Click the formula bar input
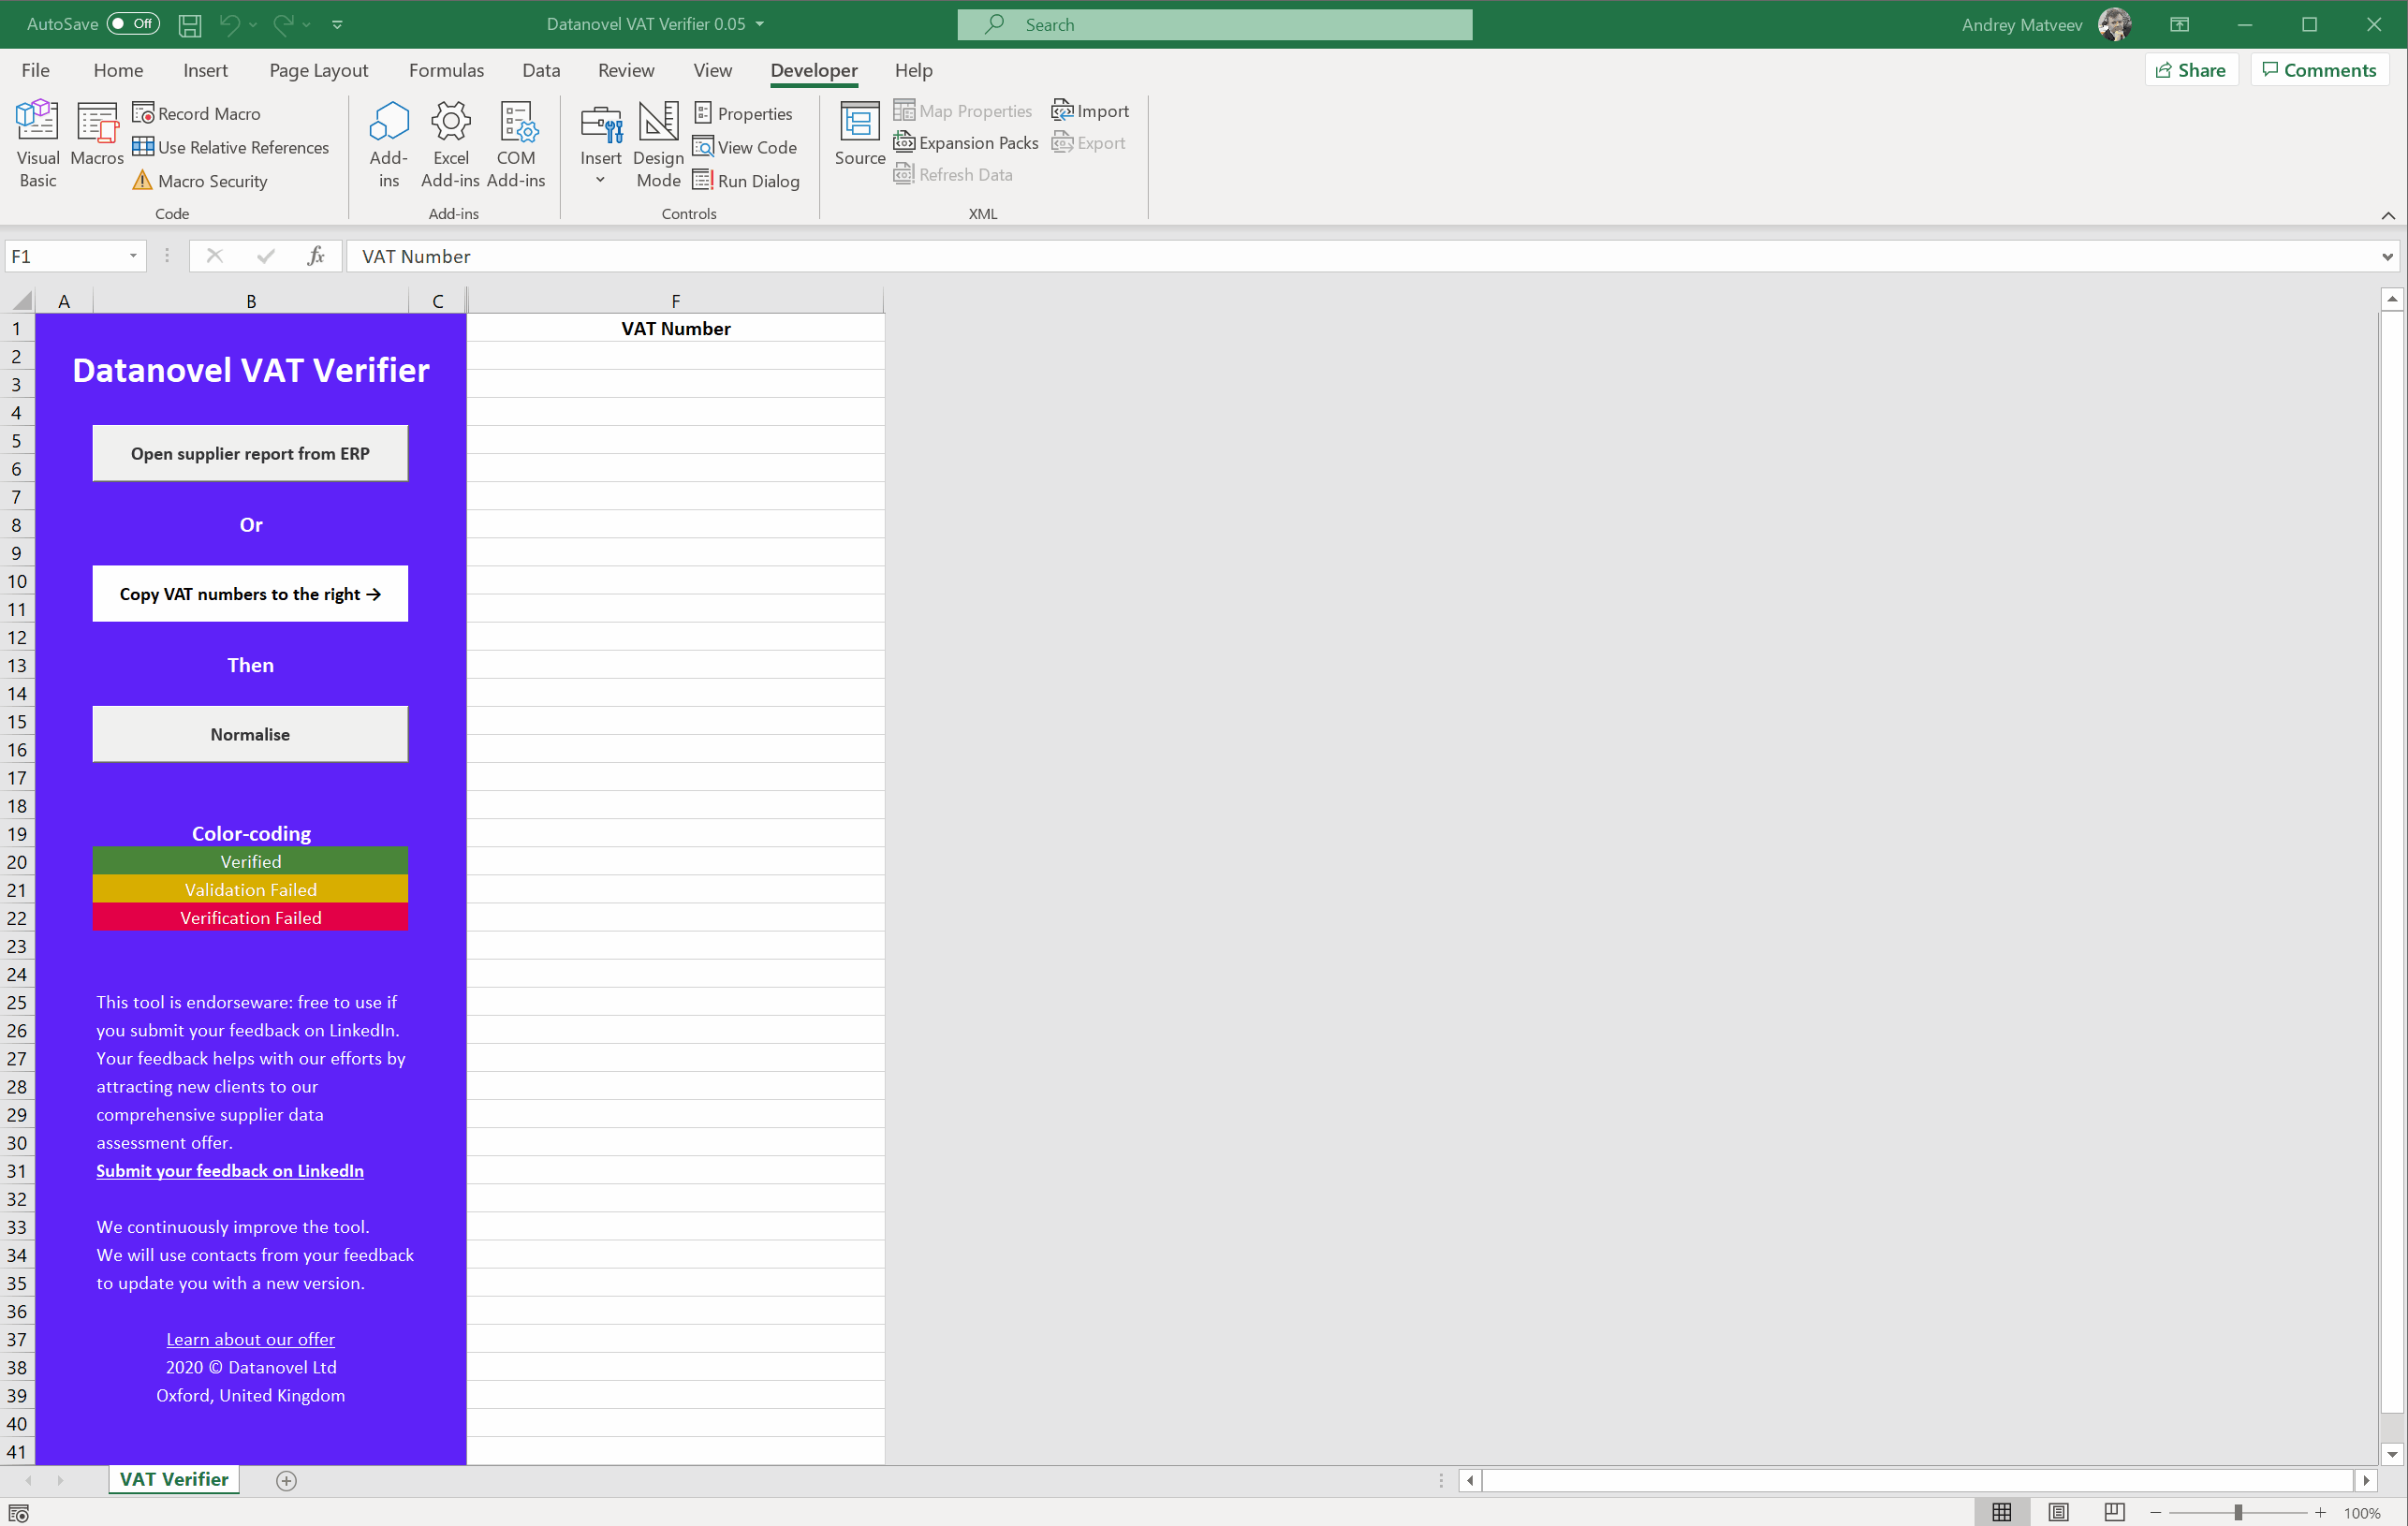This screenshot has width=2408, height=1526. pyautogui.click(x=1360, y=256)
